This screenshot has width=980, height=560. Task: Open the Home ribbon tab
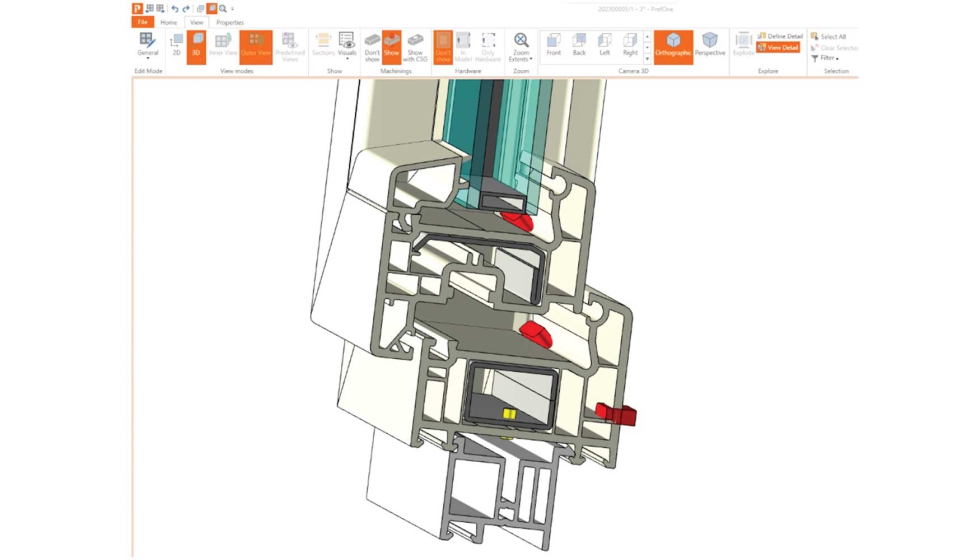click(x=169, y=22)
